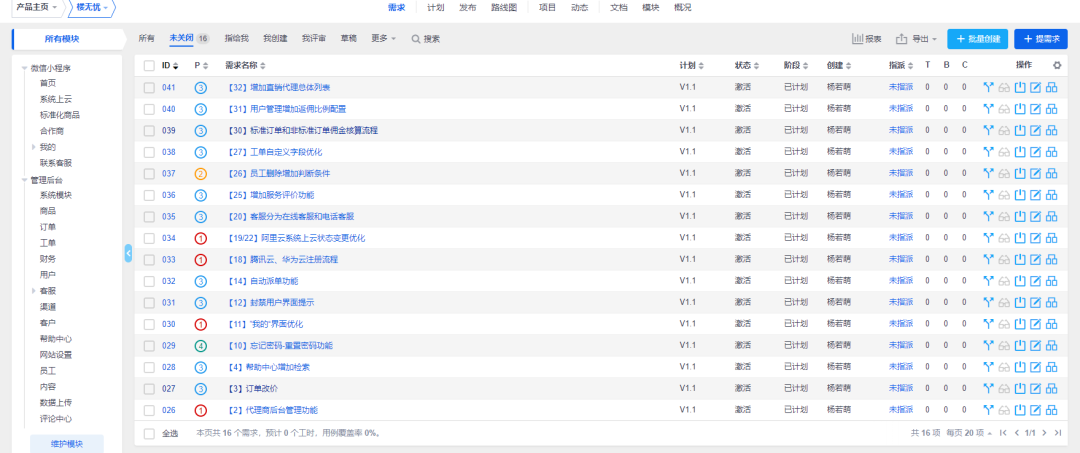
Task: Tick the checkbox for requirement 028
Action: click(149, 367)
